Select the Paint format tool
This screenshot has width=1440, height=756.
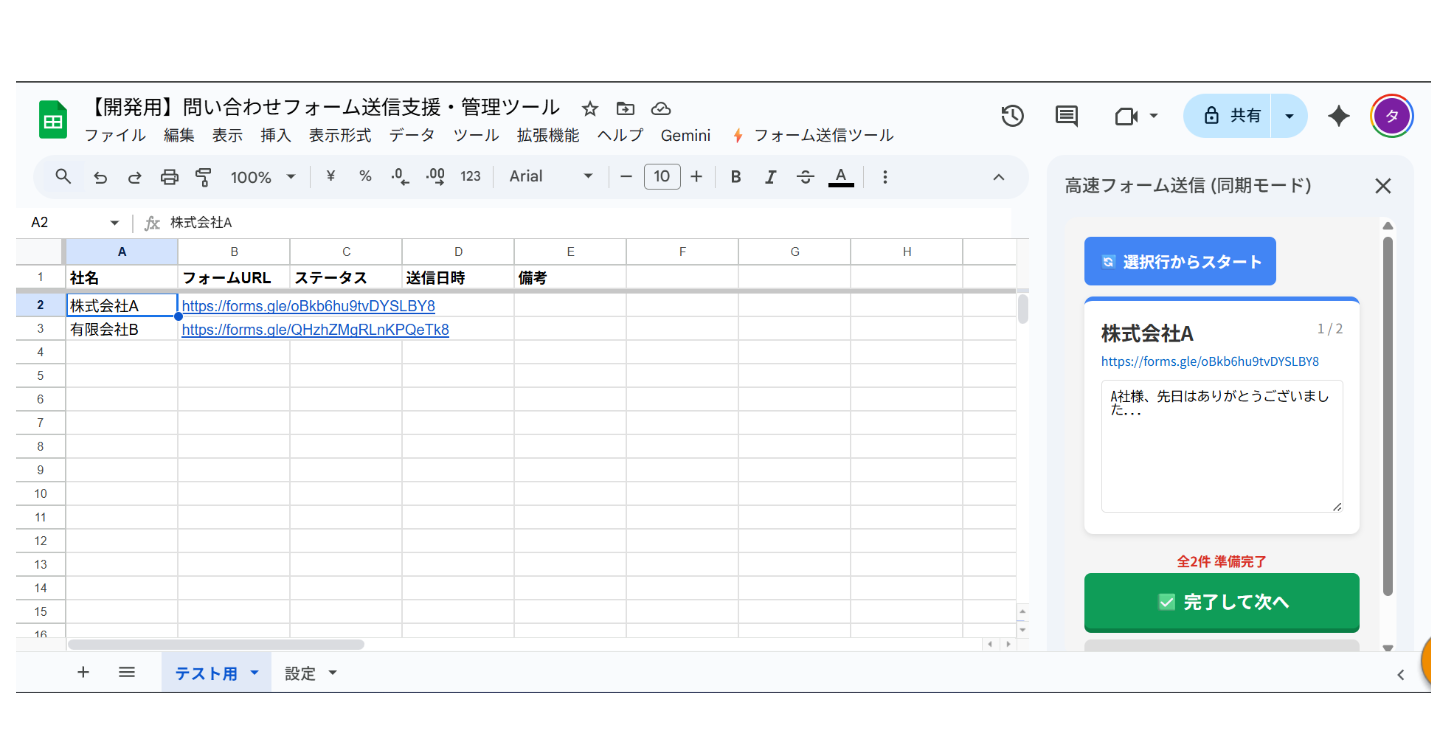203,176
